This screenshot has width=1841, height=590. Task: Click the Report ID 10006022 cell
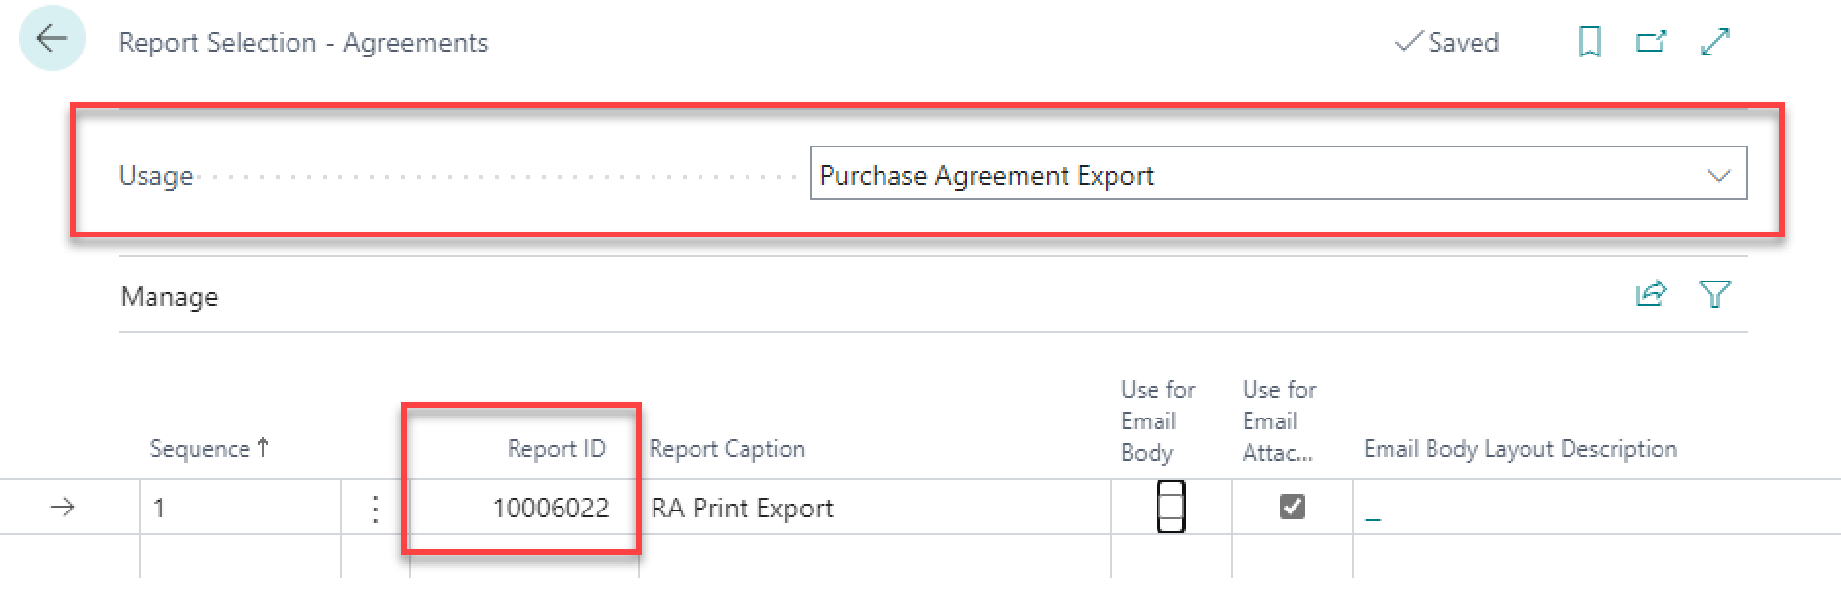click(550, 508)
